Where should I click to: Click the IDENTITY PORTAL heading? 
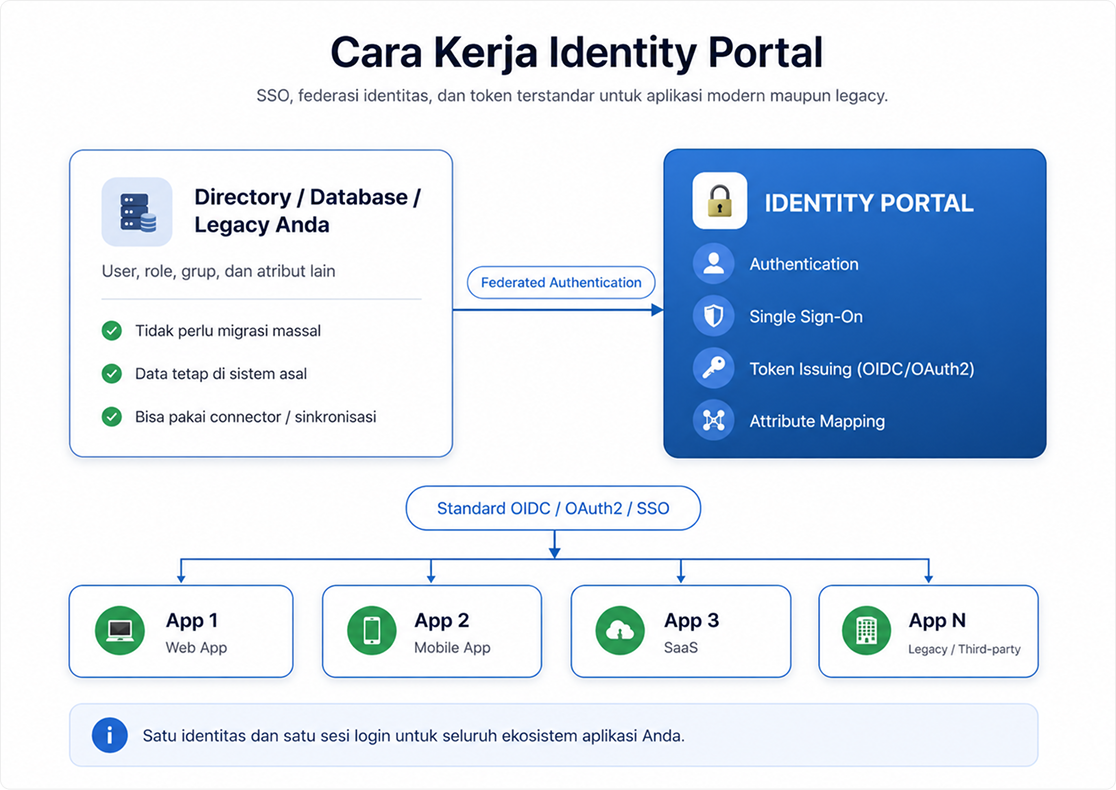869,204
